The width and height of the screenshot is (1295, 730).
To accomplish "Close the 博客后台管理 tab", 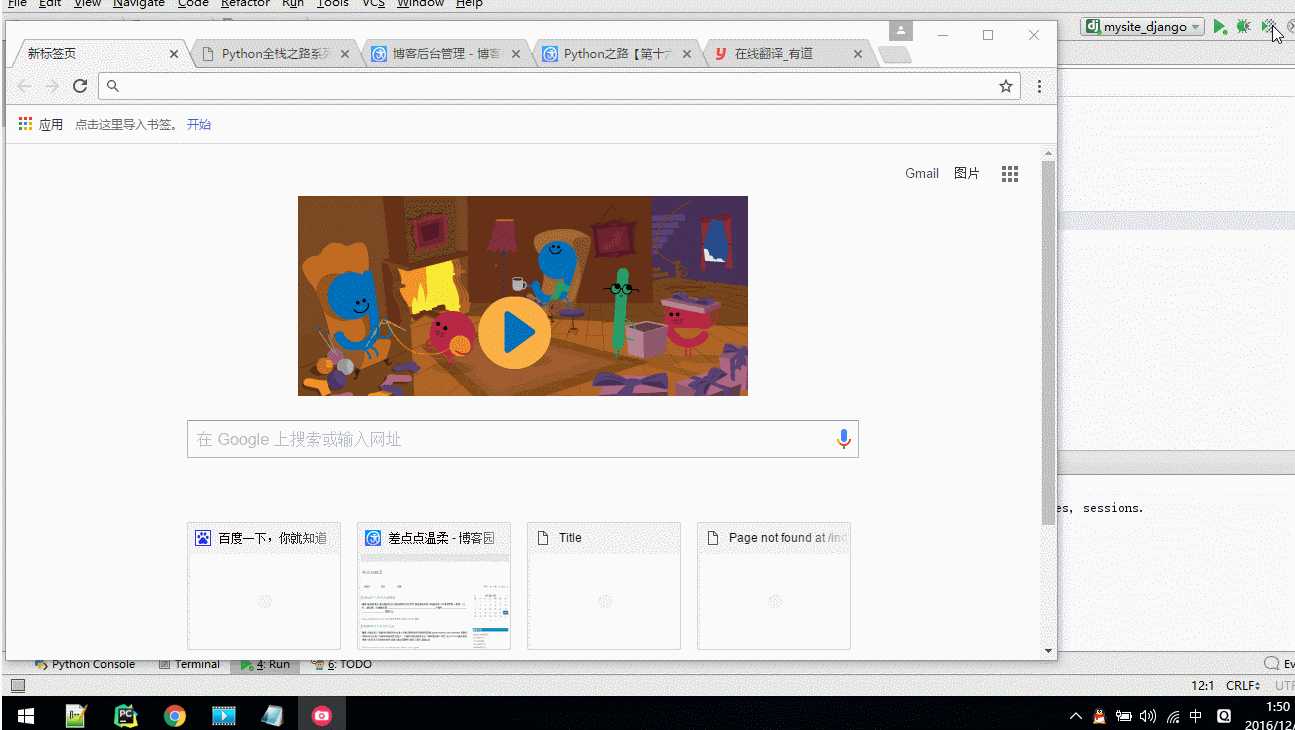I will (x=516, y=54).
